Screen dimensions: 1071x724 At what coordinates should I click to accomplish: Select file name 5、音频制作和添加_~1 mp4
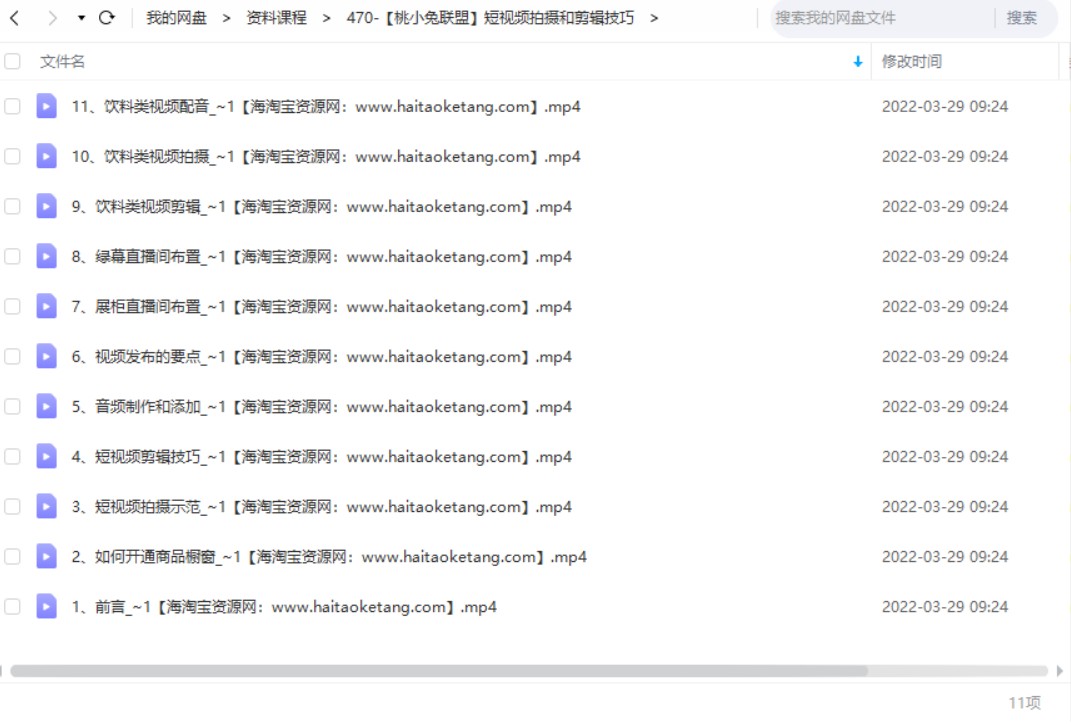322,406
